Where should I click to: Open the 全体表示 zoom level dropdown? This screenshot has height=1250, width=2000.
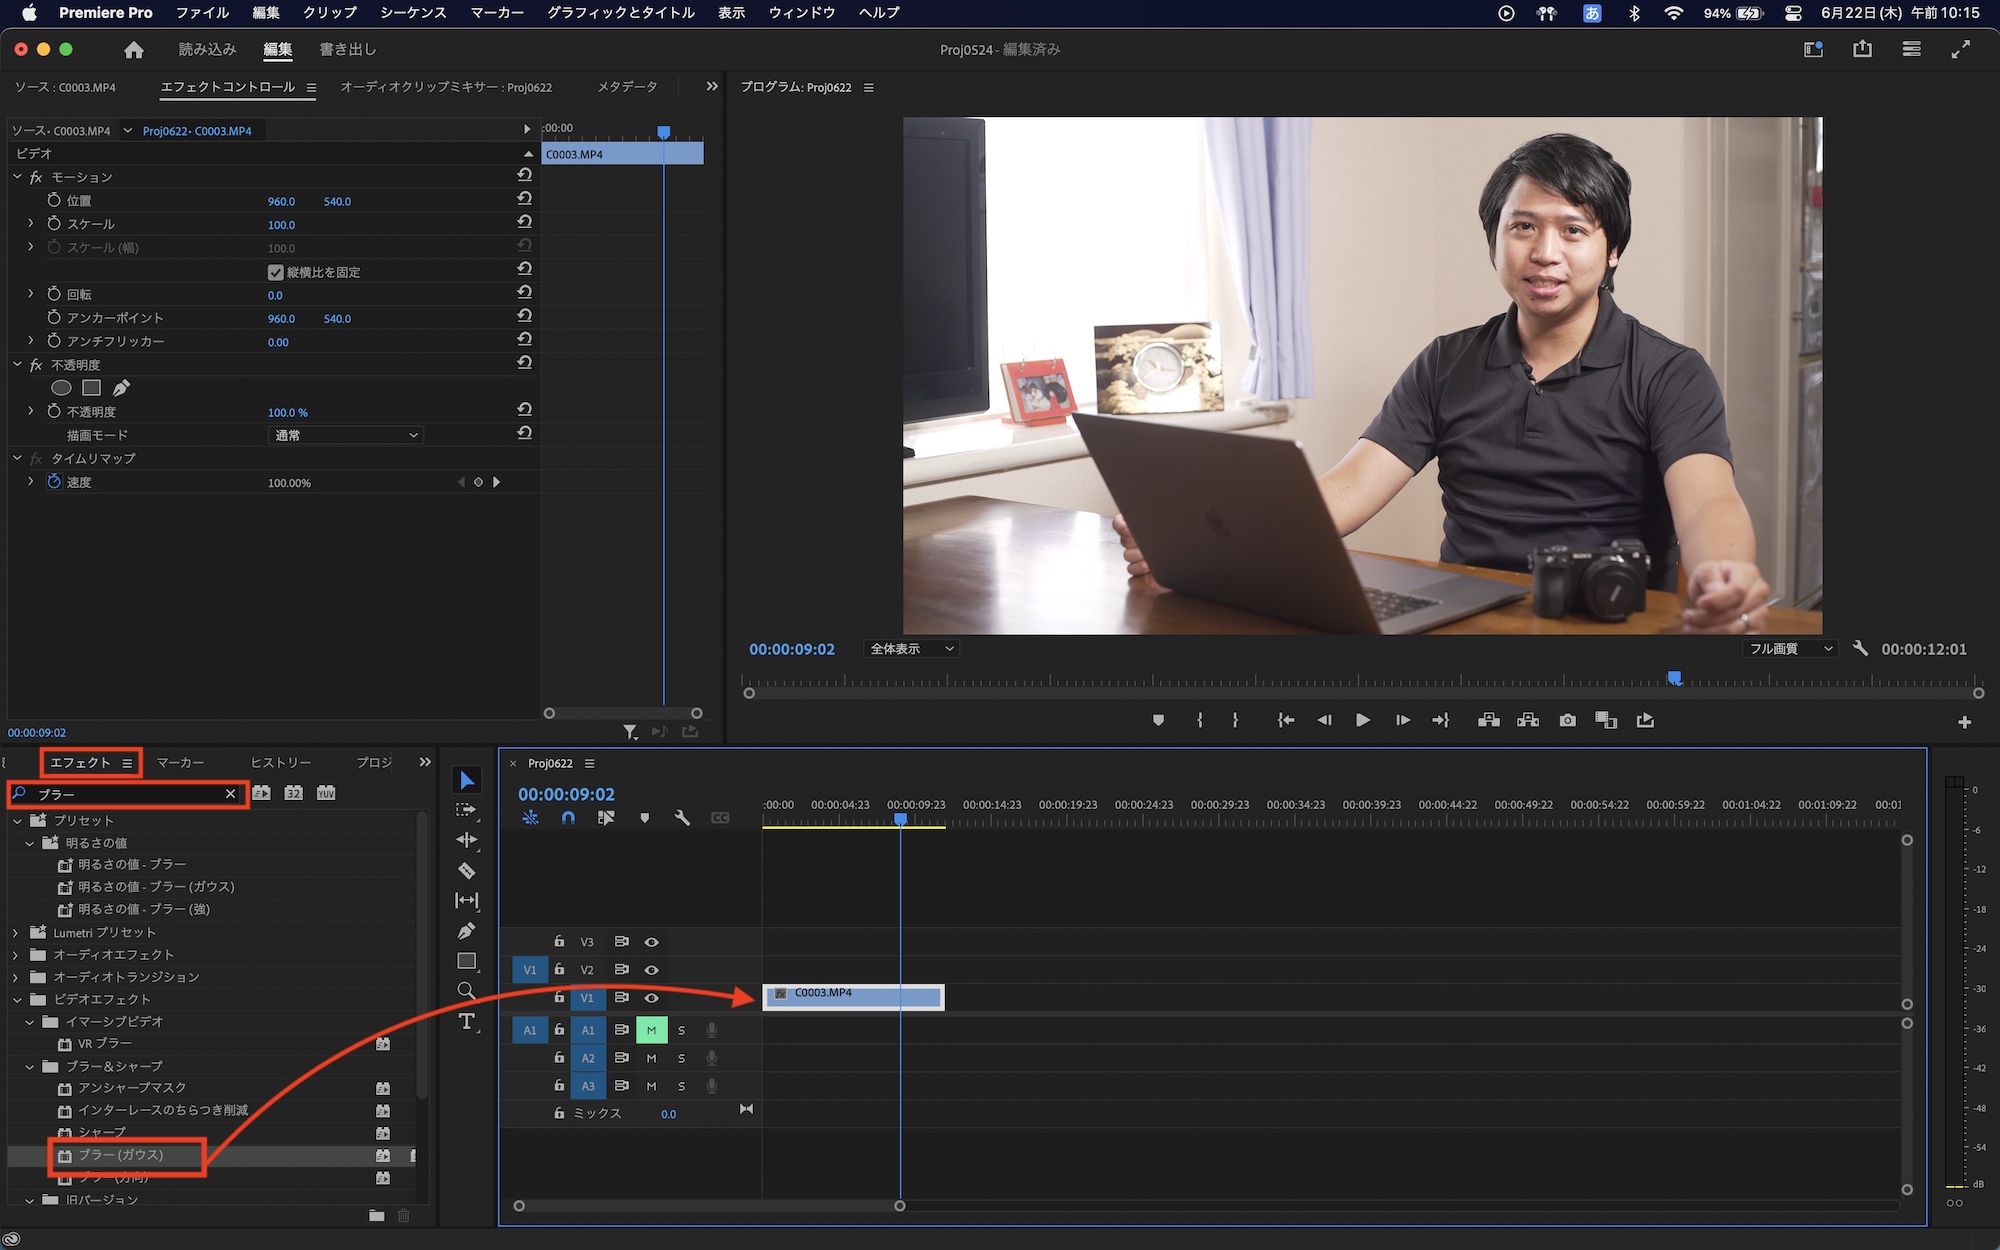click(909, 648)
